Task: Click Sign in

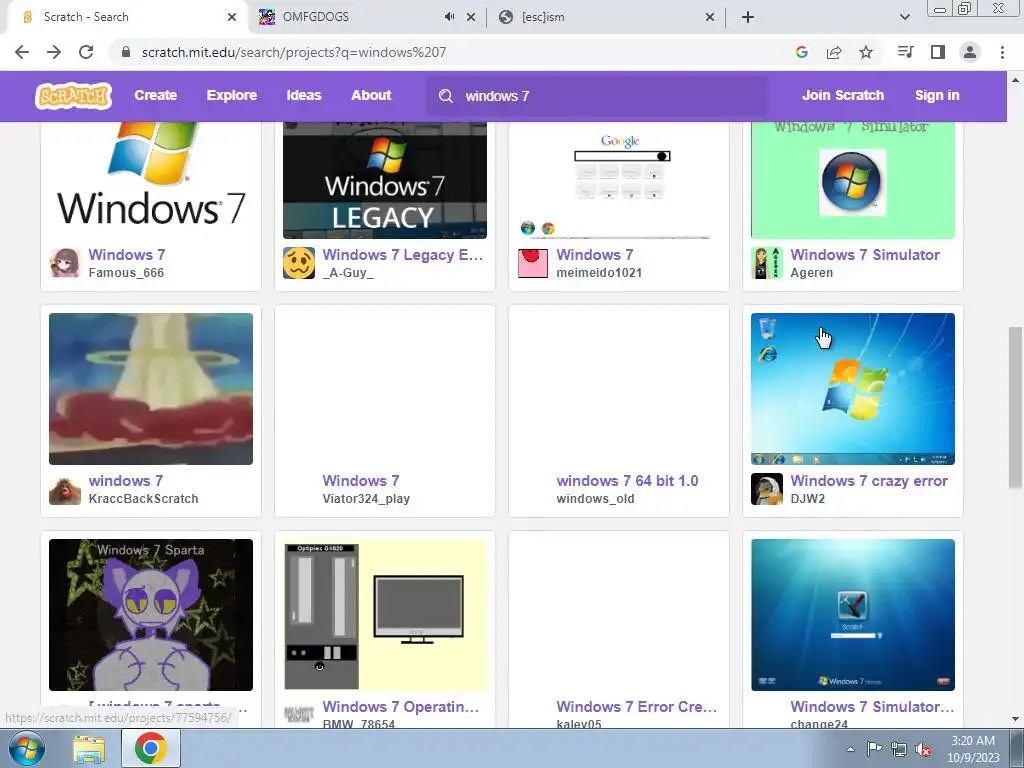Action: point(937,95)
